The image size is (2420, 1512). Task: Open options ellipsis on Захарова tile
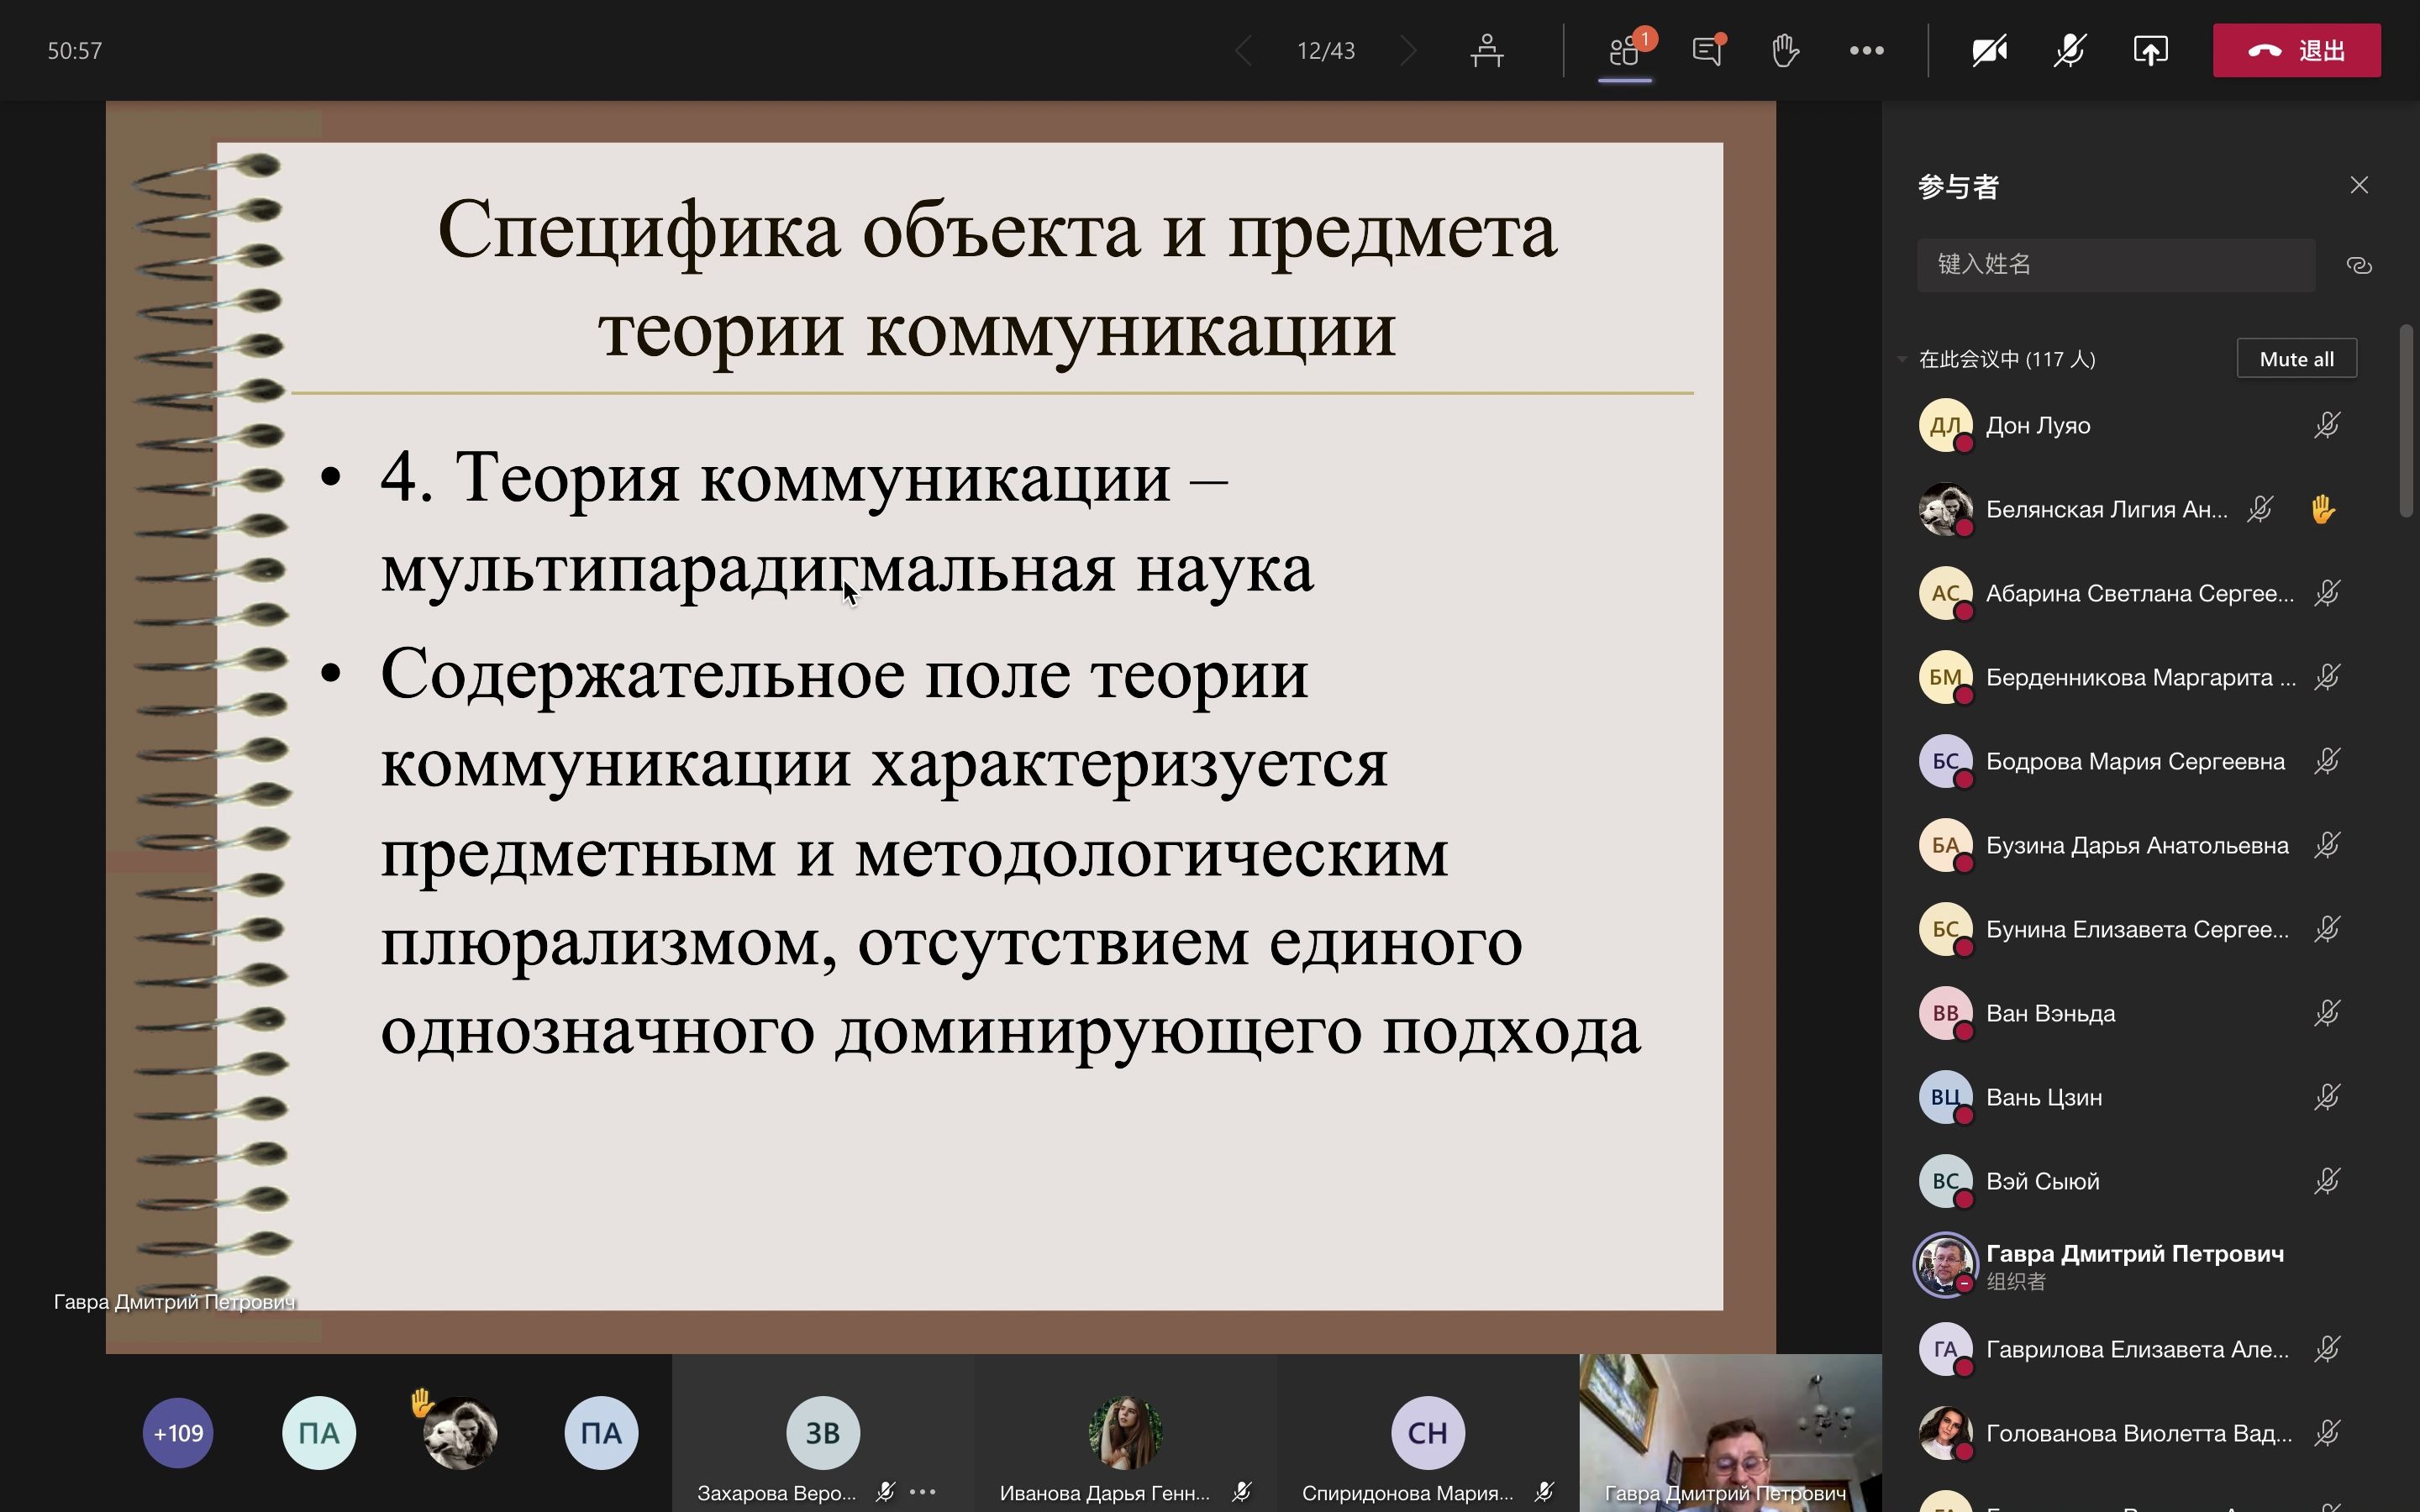click(x=923, y=1492)
